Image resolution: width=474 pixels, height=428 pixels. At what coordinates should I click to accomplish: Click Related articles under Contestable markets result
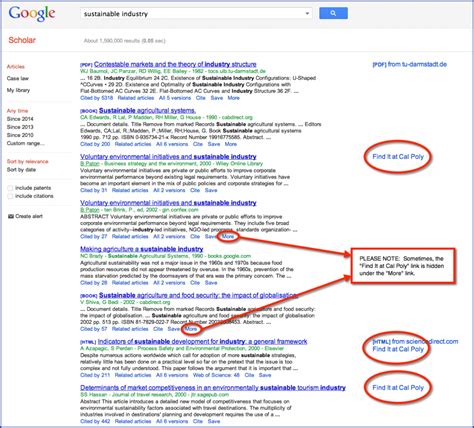136,98
